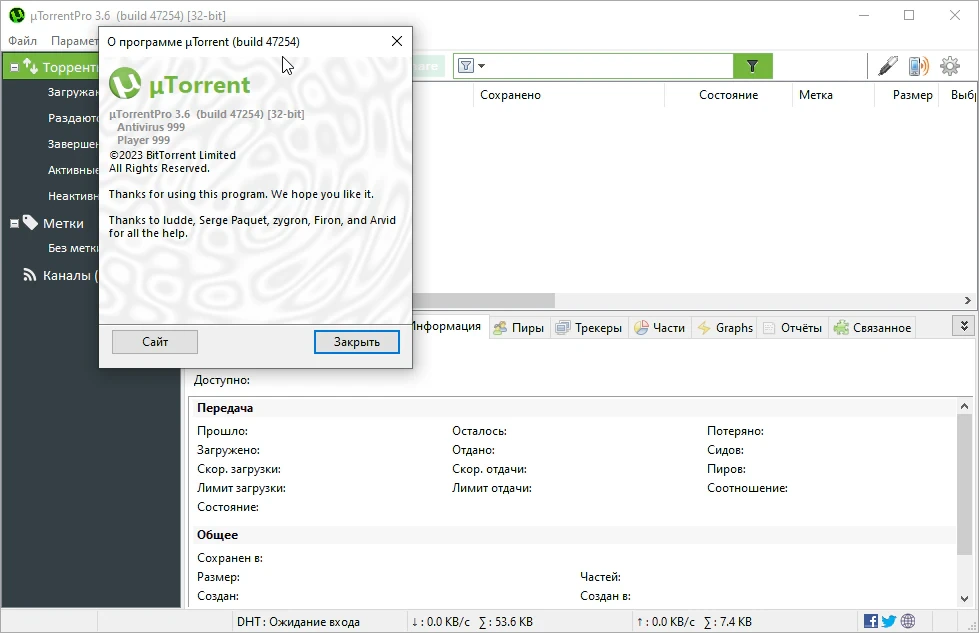
Task: Click the search input field
Action: pyautogui.click(x=609, y=66)
